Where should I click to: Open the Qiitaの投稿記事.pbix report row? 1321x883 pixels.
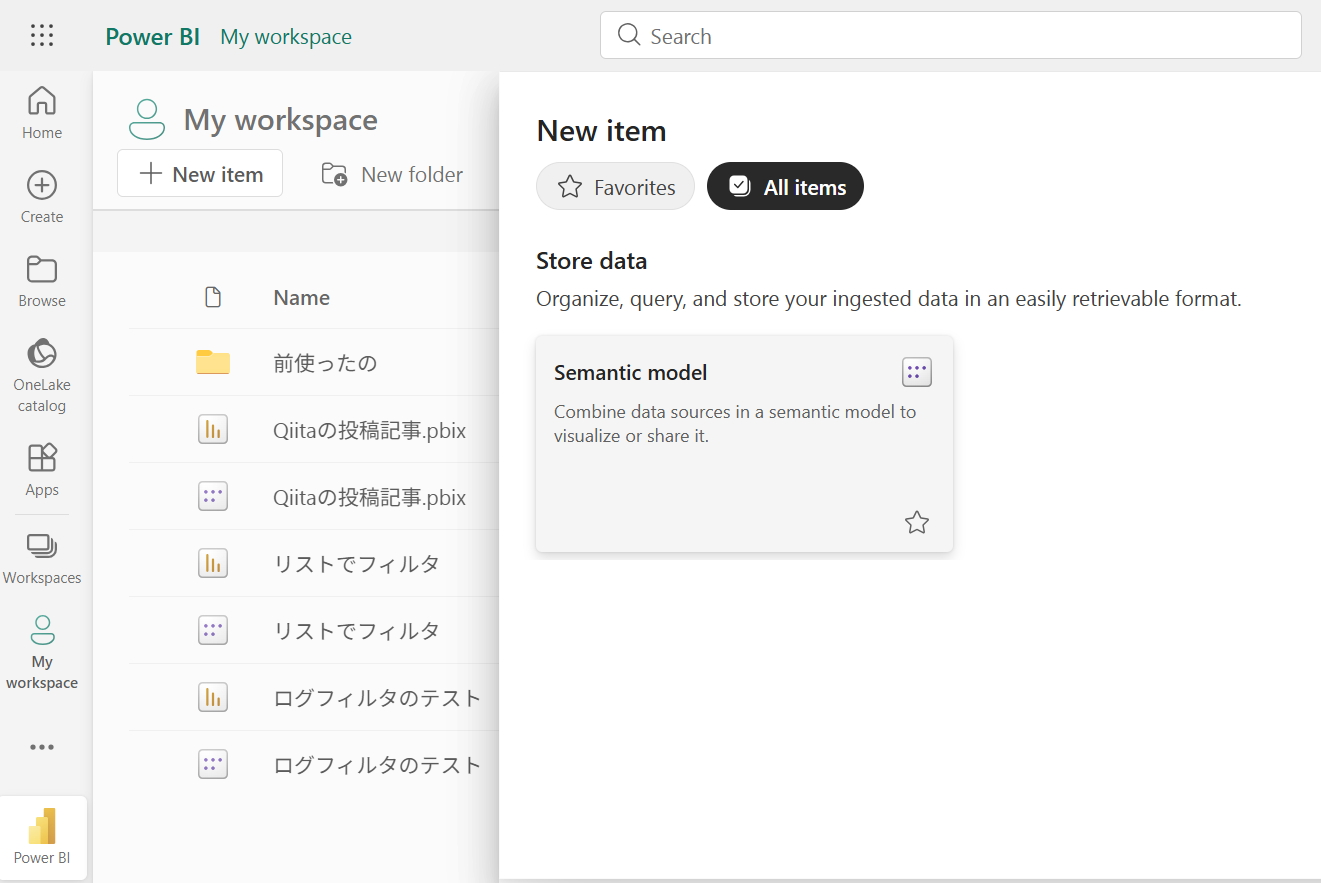tap(369, 431)
